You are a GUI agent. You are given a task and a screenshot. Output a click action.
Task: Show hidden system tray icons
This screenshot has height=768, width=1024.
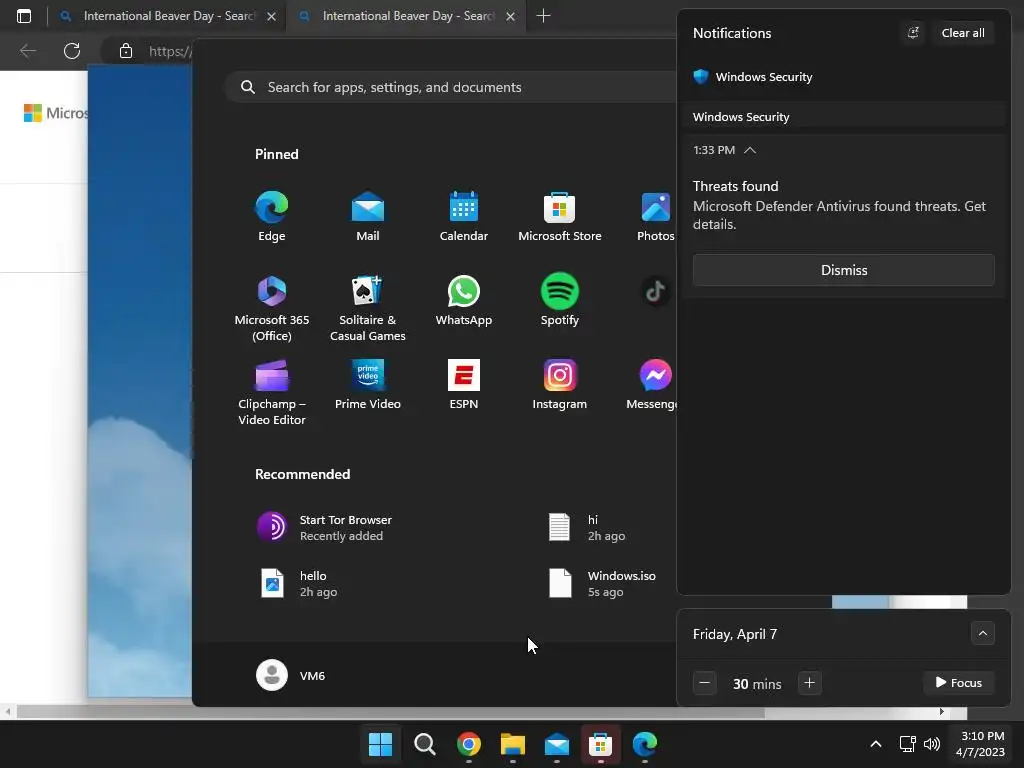pyautogui.click(x=876, y=744)
